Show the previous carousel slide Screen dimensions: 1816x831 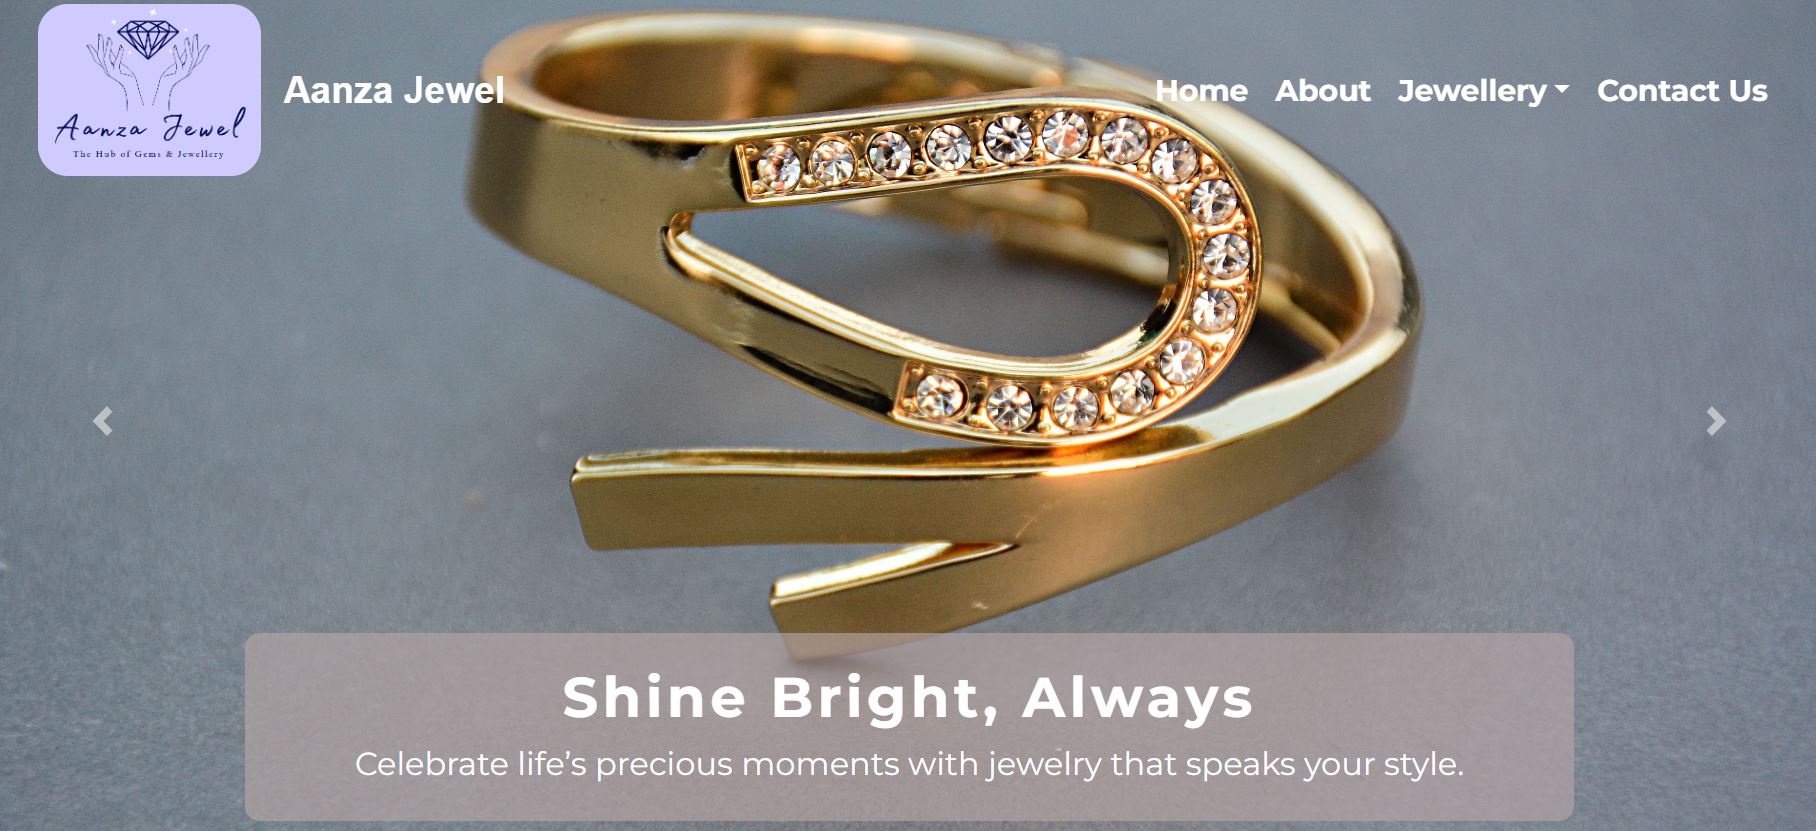click(x=102, y=421)
